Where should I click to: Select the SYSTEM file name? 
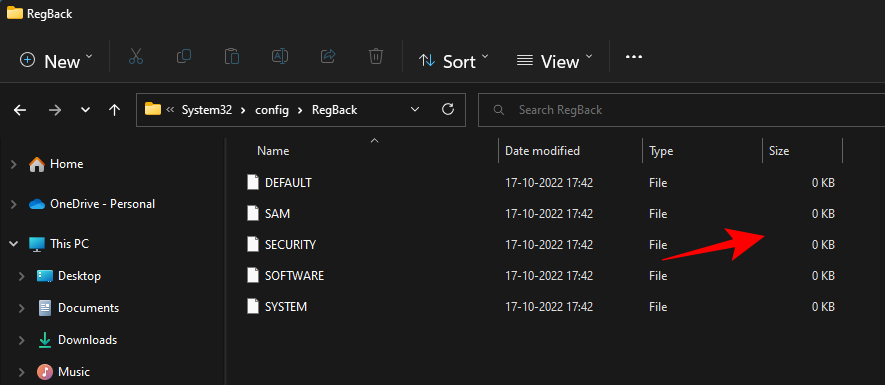point(286,307)
